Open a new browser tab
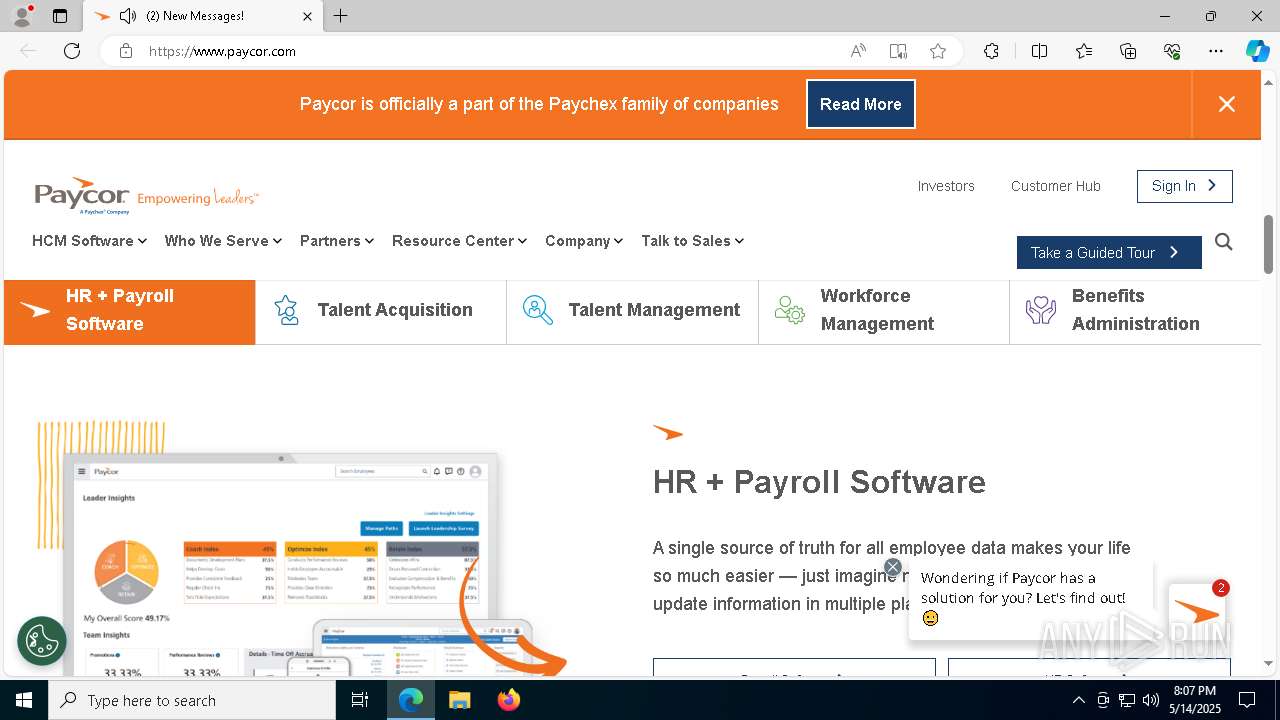The image size is (1280, 720). 341,16
